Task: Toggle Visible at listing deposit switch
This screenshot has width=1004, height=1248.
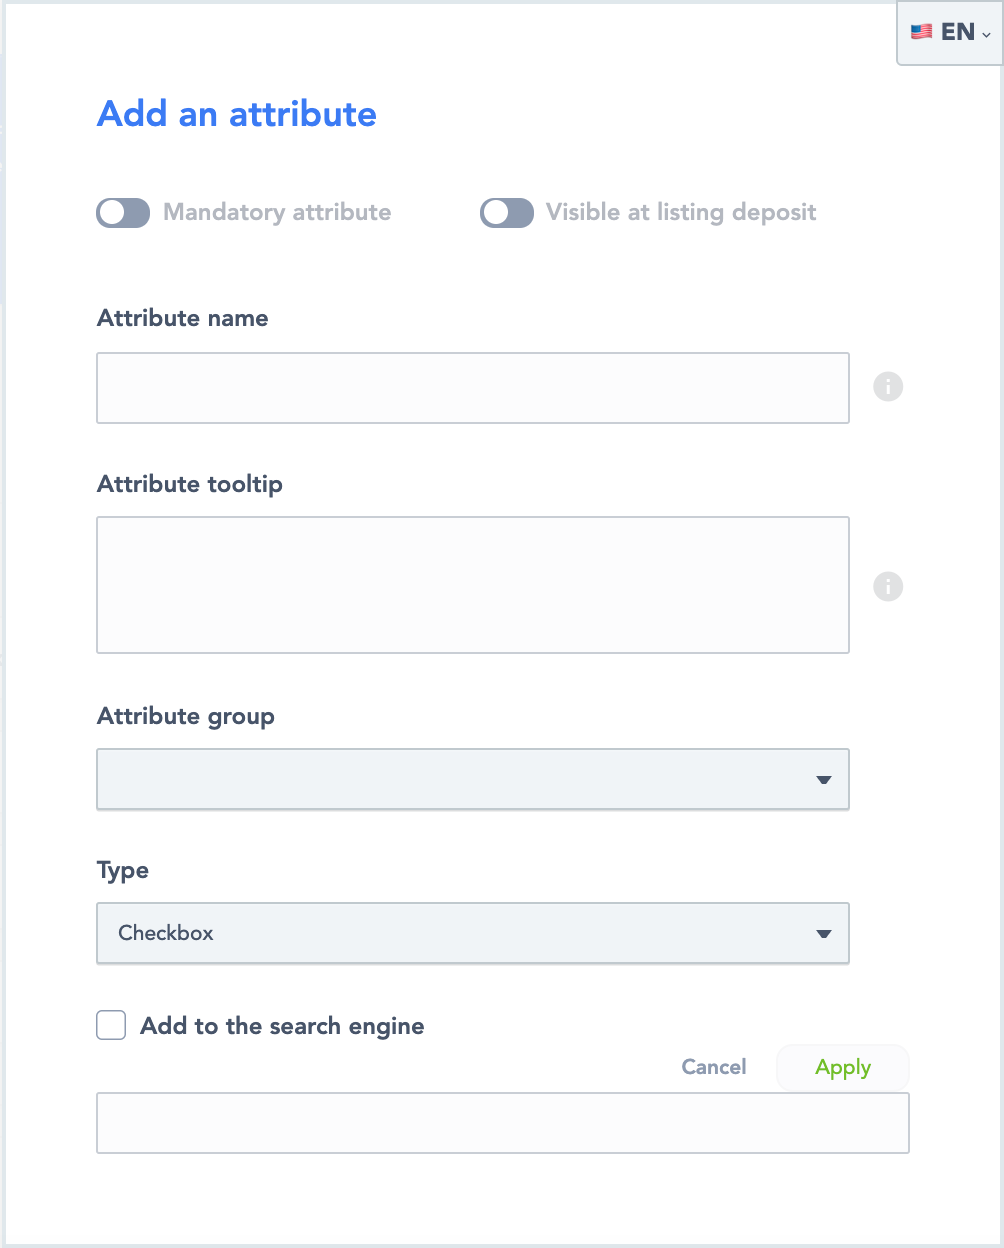Action: (x=507, y=213)
